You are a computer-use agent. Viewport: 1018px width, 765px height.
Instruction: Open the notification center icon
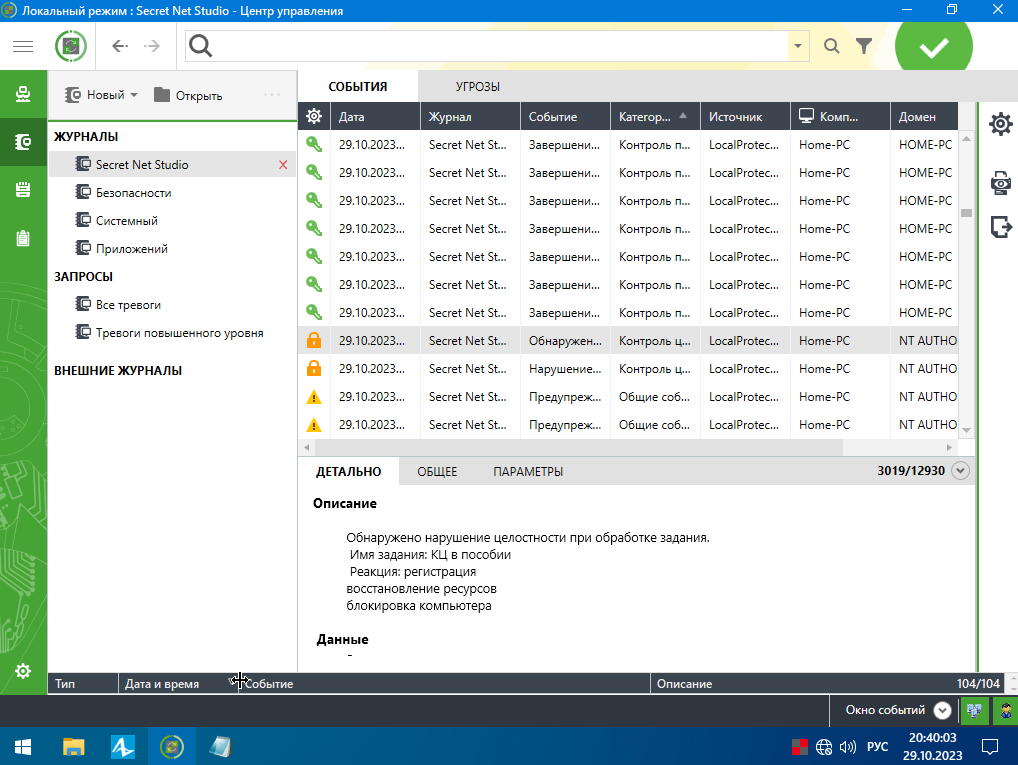(989, 747)
